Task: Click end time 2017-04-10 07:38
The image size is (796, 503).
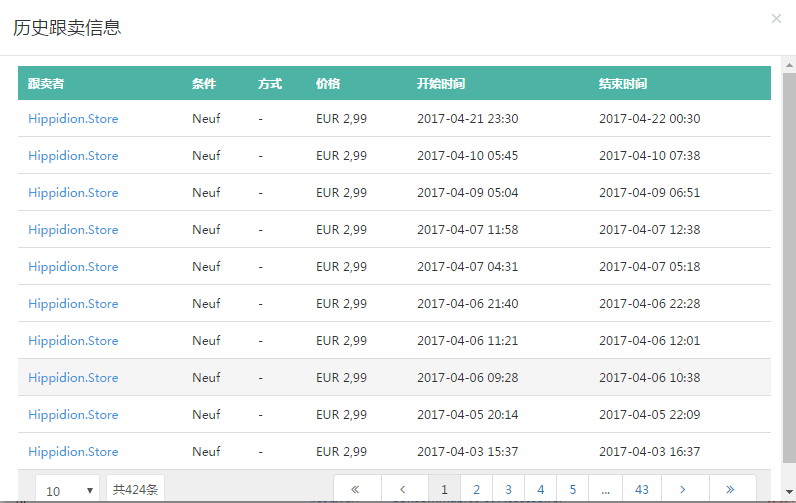Action: coord(649,156)
